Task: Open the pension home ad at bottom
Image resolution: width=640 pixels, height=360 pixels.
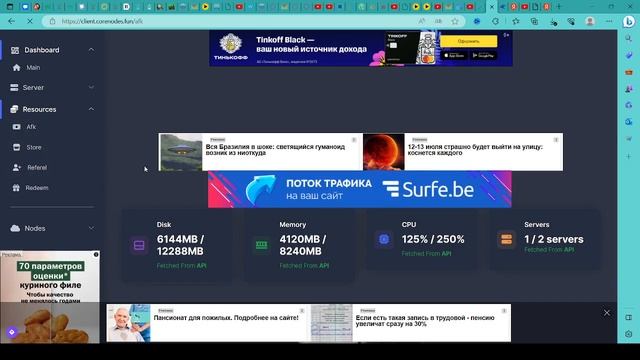Action: (x=207, y=323)
